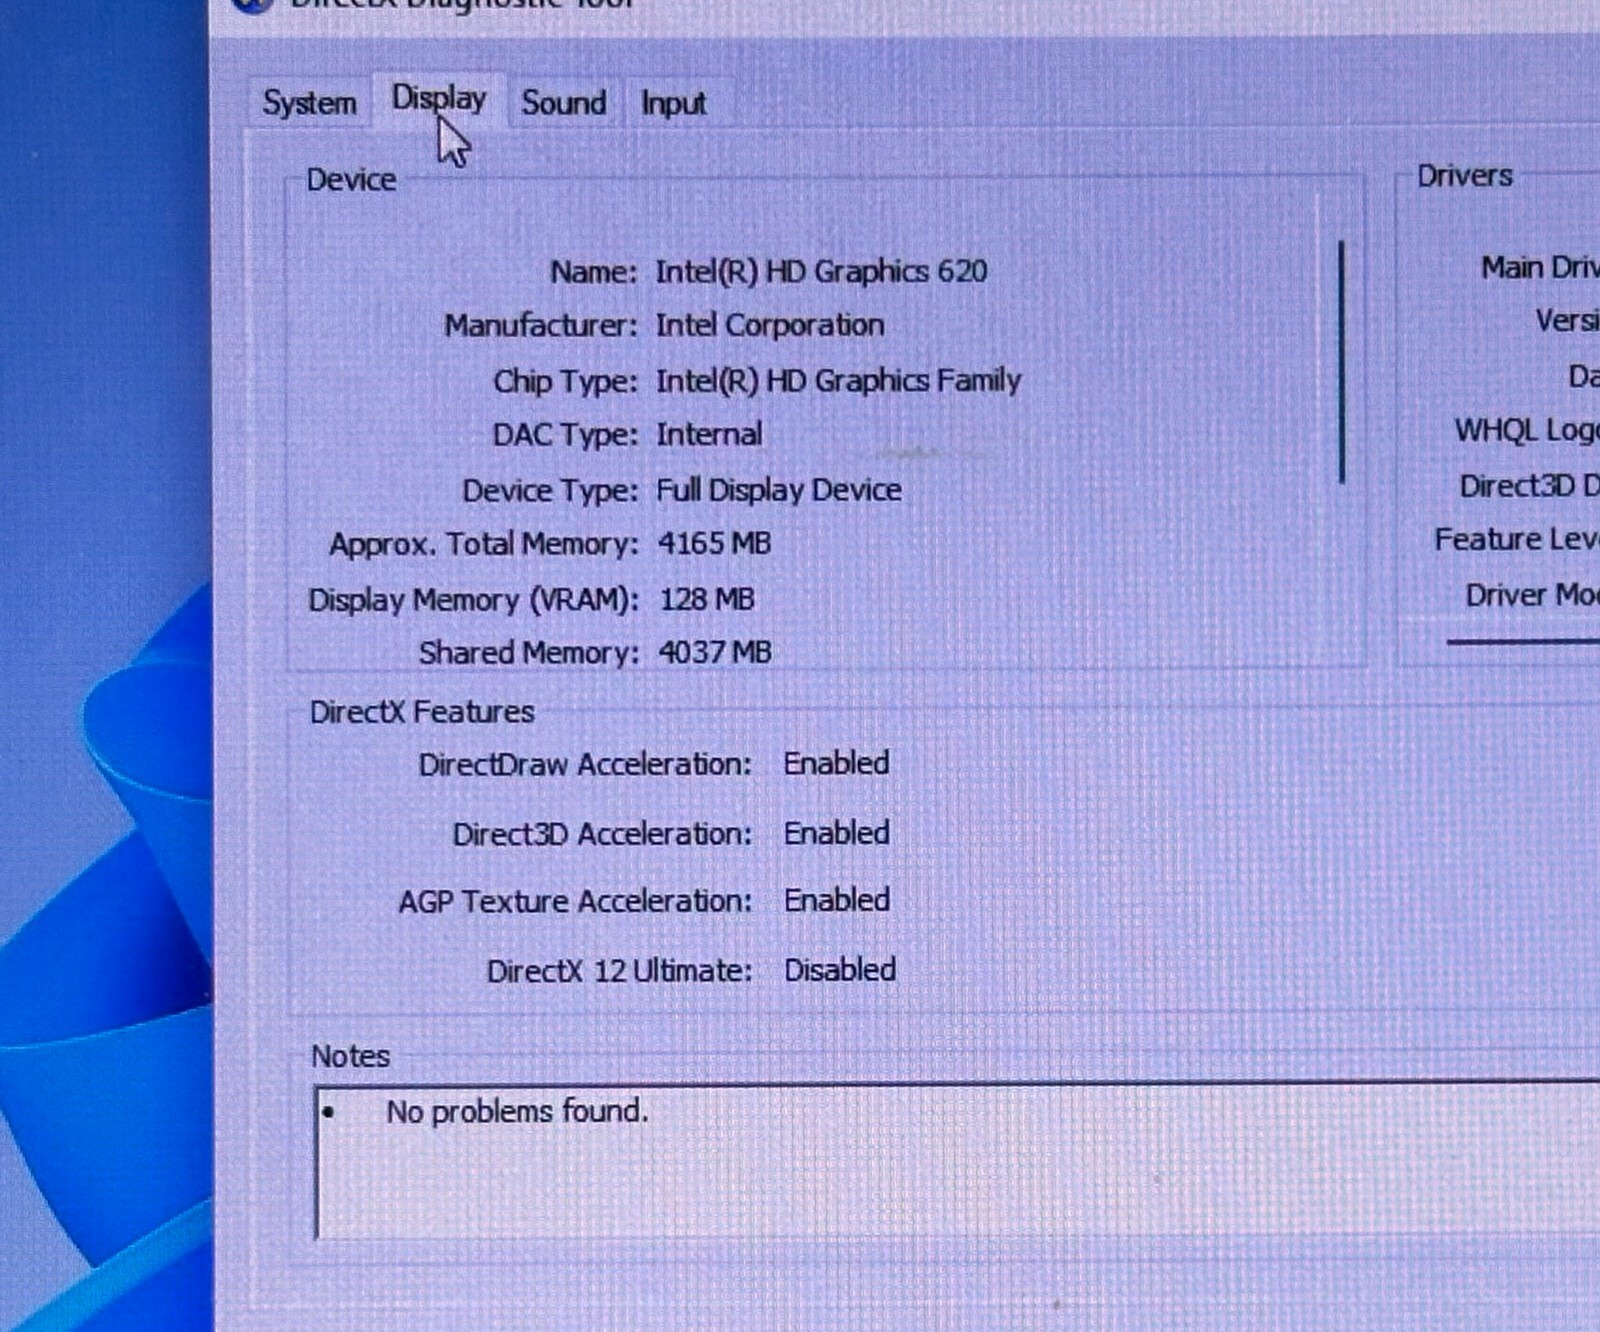Click the 'Name:' label
This screenshot has width=1600, height=1332.
[x=593, y=272]
